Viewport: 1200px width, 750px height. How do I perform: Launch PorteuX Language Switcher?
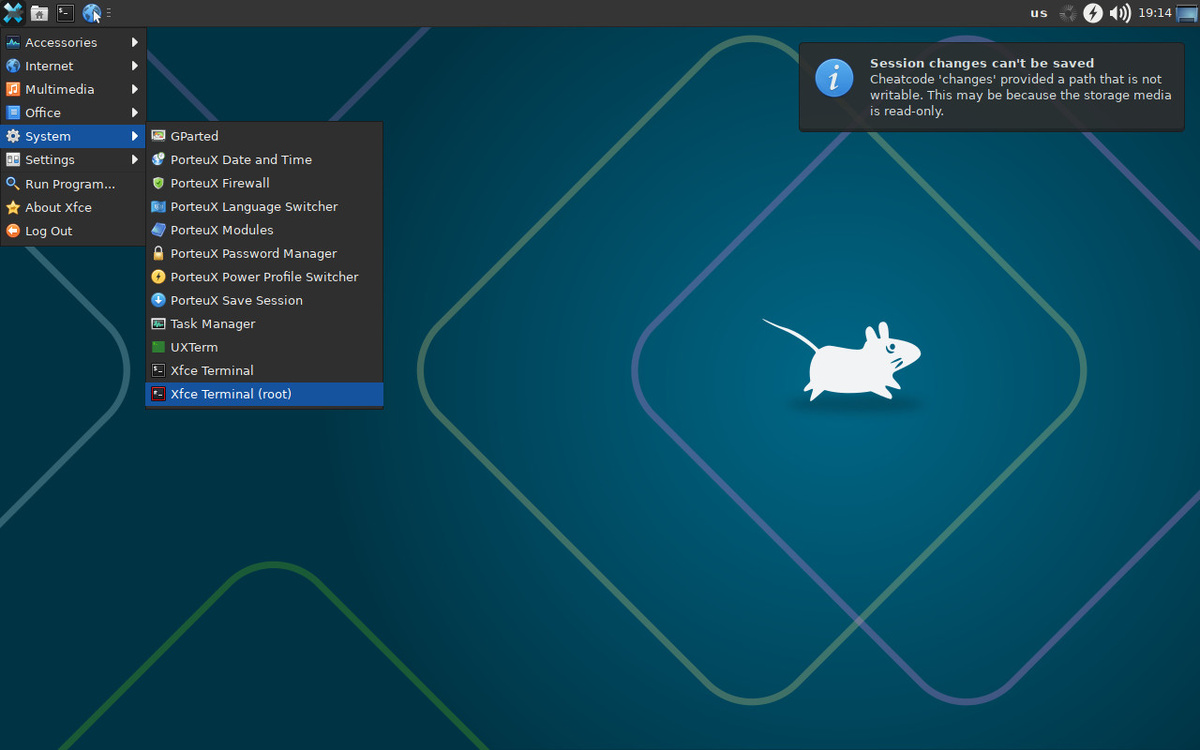coord(264,207)
